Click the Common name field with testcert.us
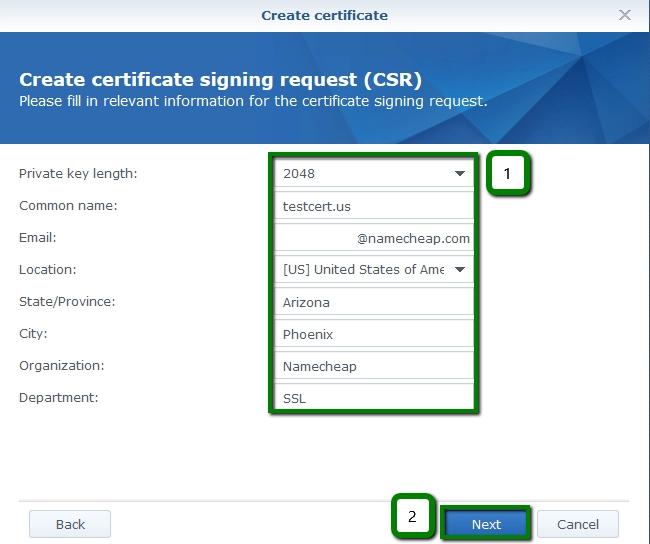 click(372, 206)
